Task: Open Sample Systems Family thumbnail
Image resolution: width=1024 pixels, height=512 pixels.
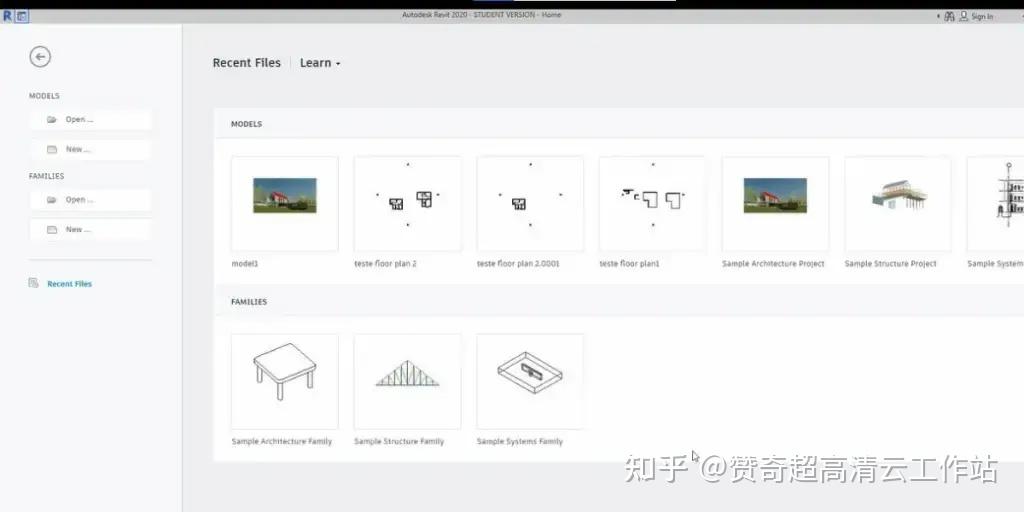Action: pos(530,381)
